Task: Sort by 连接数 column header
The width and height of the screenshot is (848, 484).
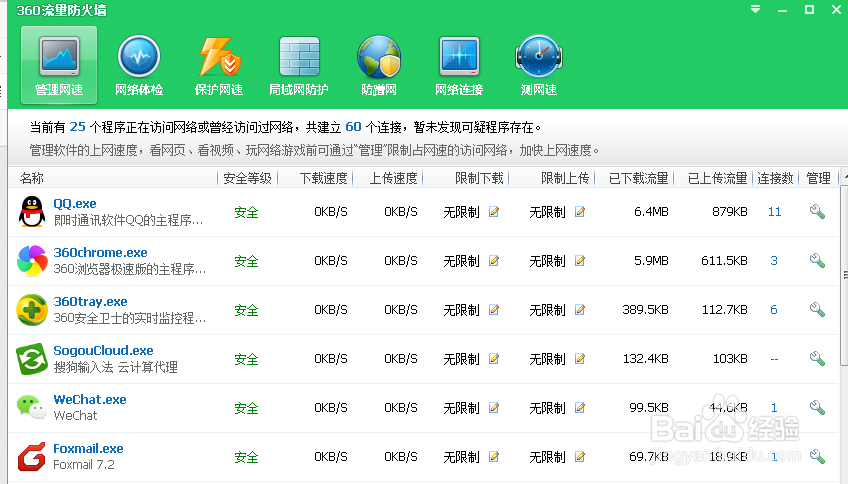Action: pyautogui.click(x=775, y=178)
